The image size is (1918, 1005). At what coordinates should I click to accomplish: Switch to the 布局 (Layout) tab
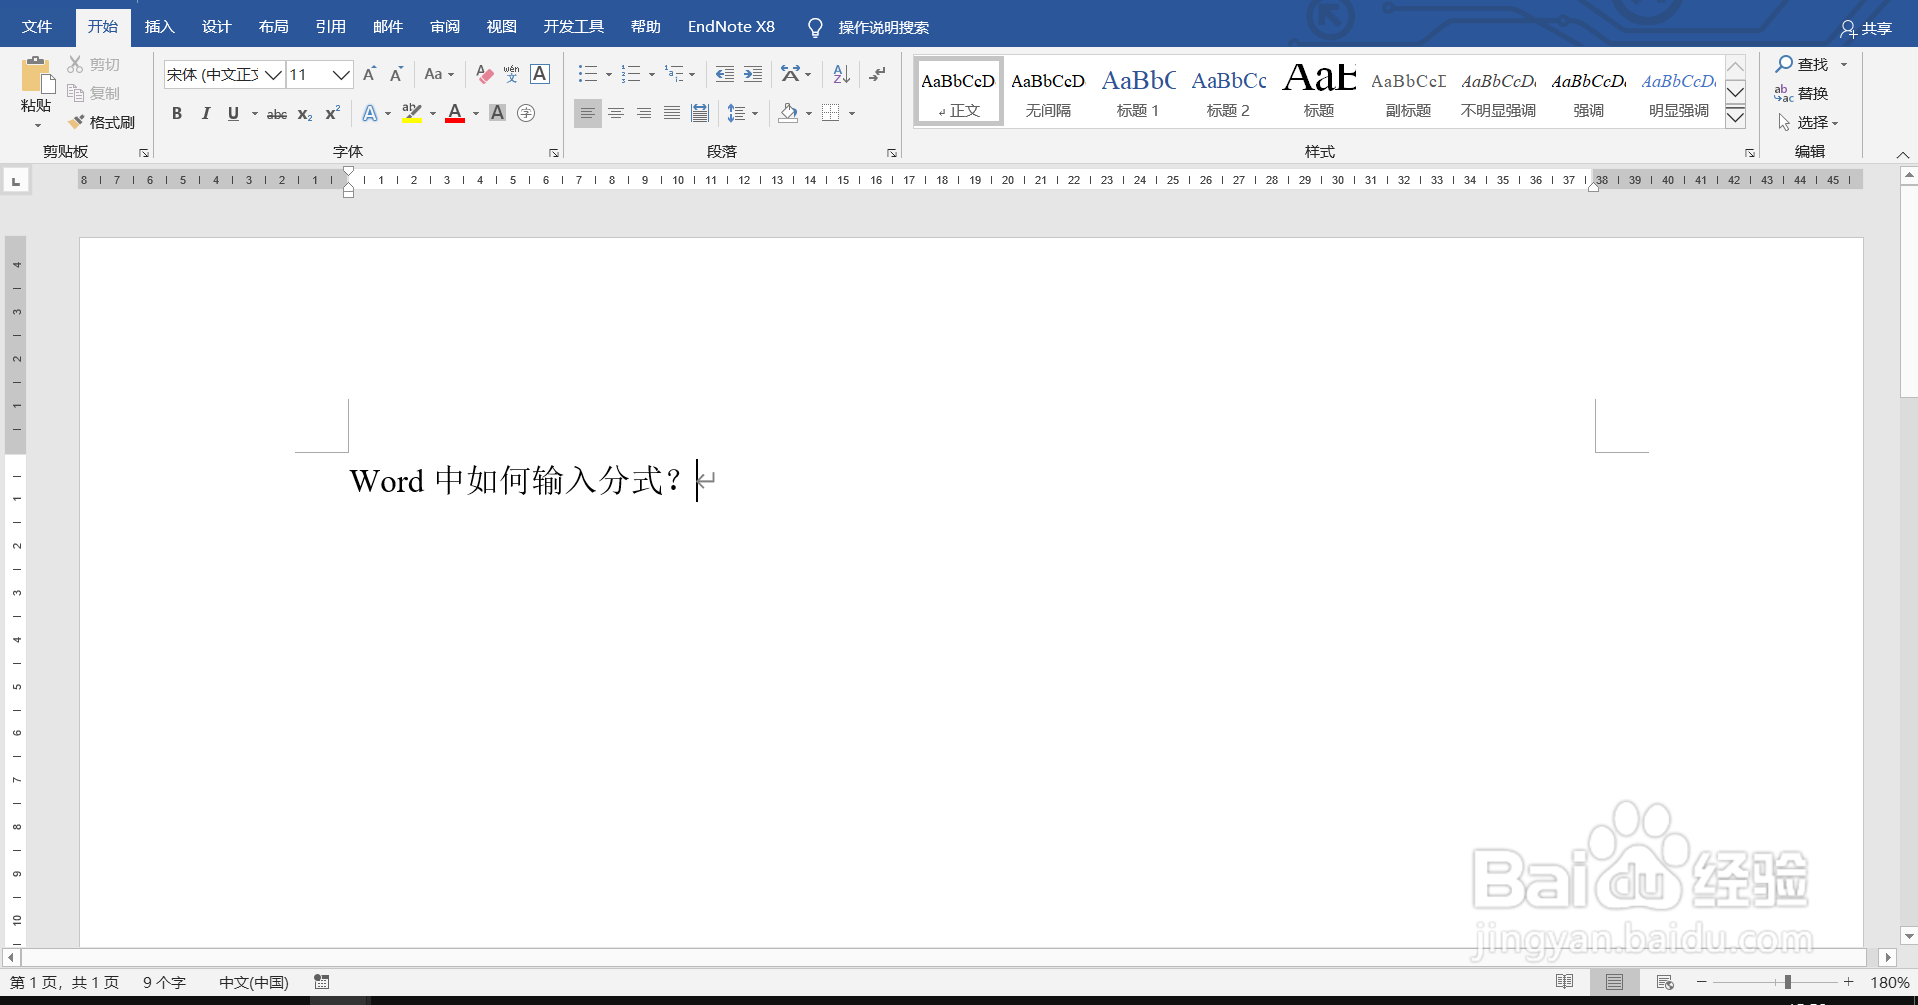273,27
